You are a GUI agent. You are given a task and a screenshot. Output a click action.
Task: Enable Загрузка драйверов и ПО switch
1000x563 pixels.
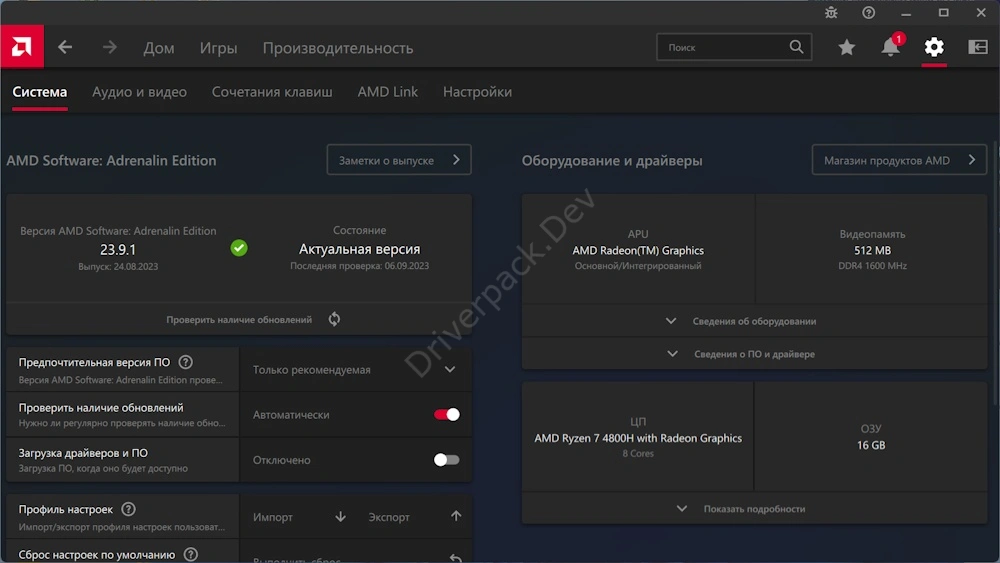(x=446, y=460)
